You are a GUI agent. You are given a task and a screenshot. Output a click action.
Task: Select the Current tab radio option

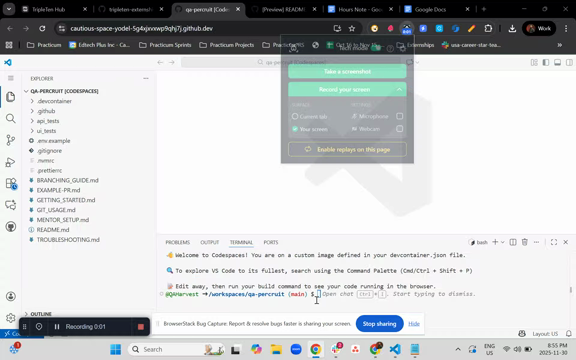point(295,116)
